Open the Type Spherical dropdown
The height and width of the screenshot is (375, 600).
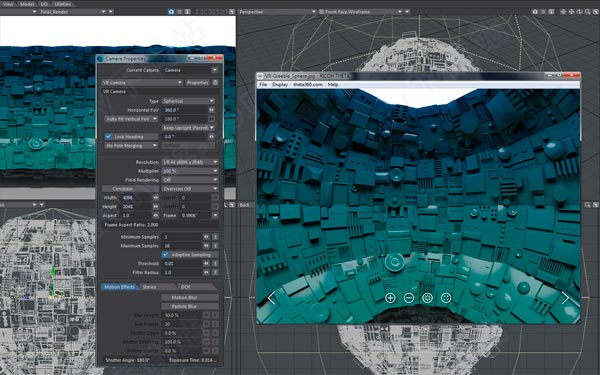pyautogui.click(x=188, y=101)
